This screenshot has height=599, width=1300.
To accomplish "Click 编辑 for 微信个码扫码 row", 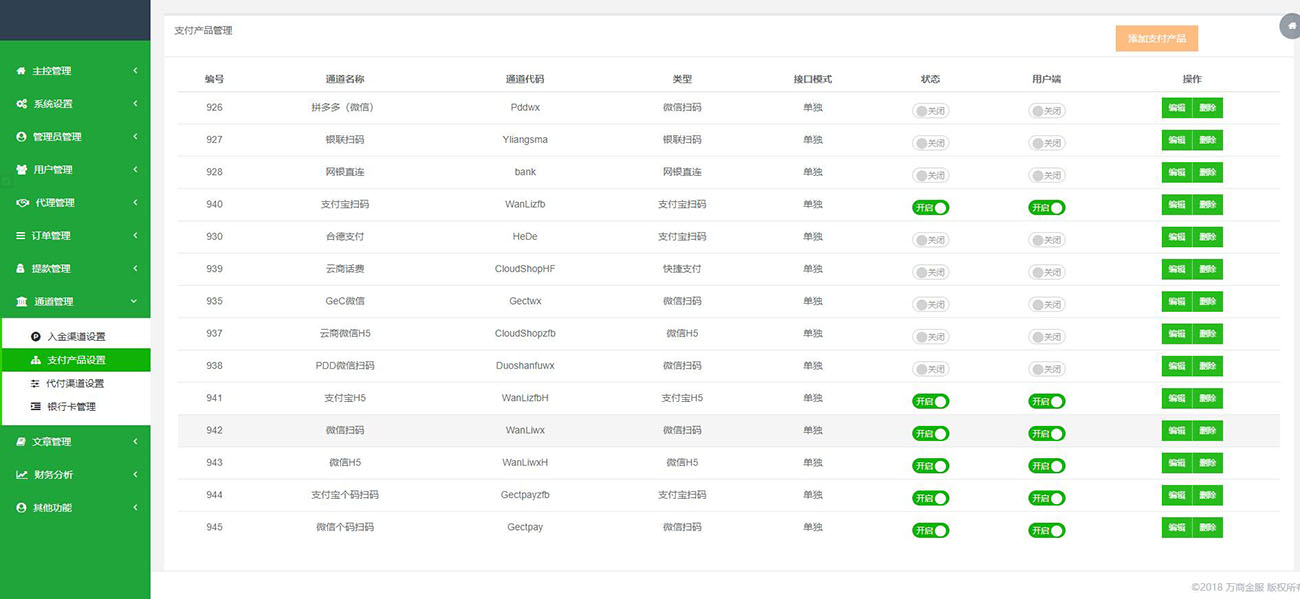I will [1177, 527].
